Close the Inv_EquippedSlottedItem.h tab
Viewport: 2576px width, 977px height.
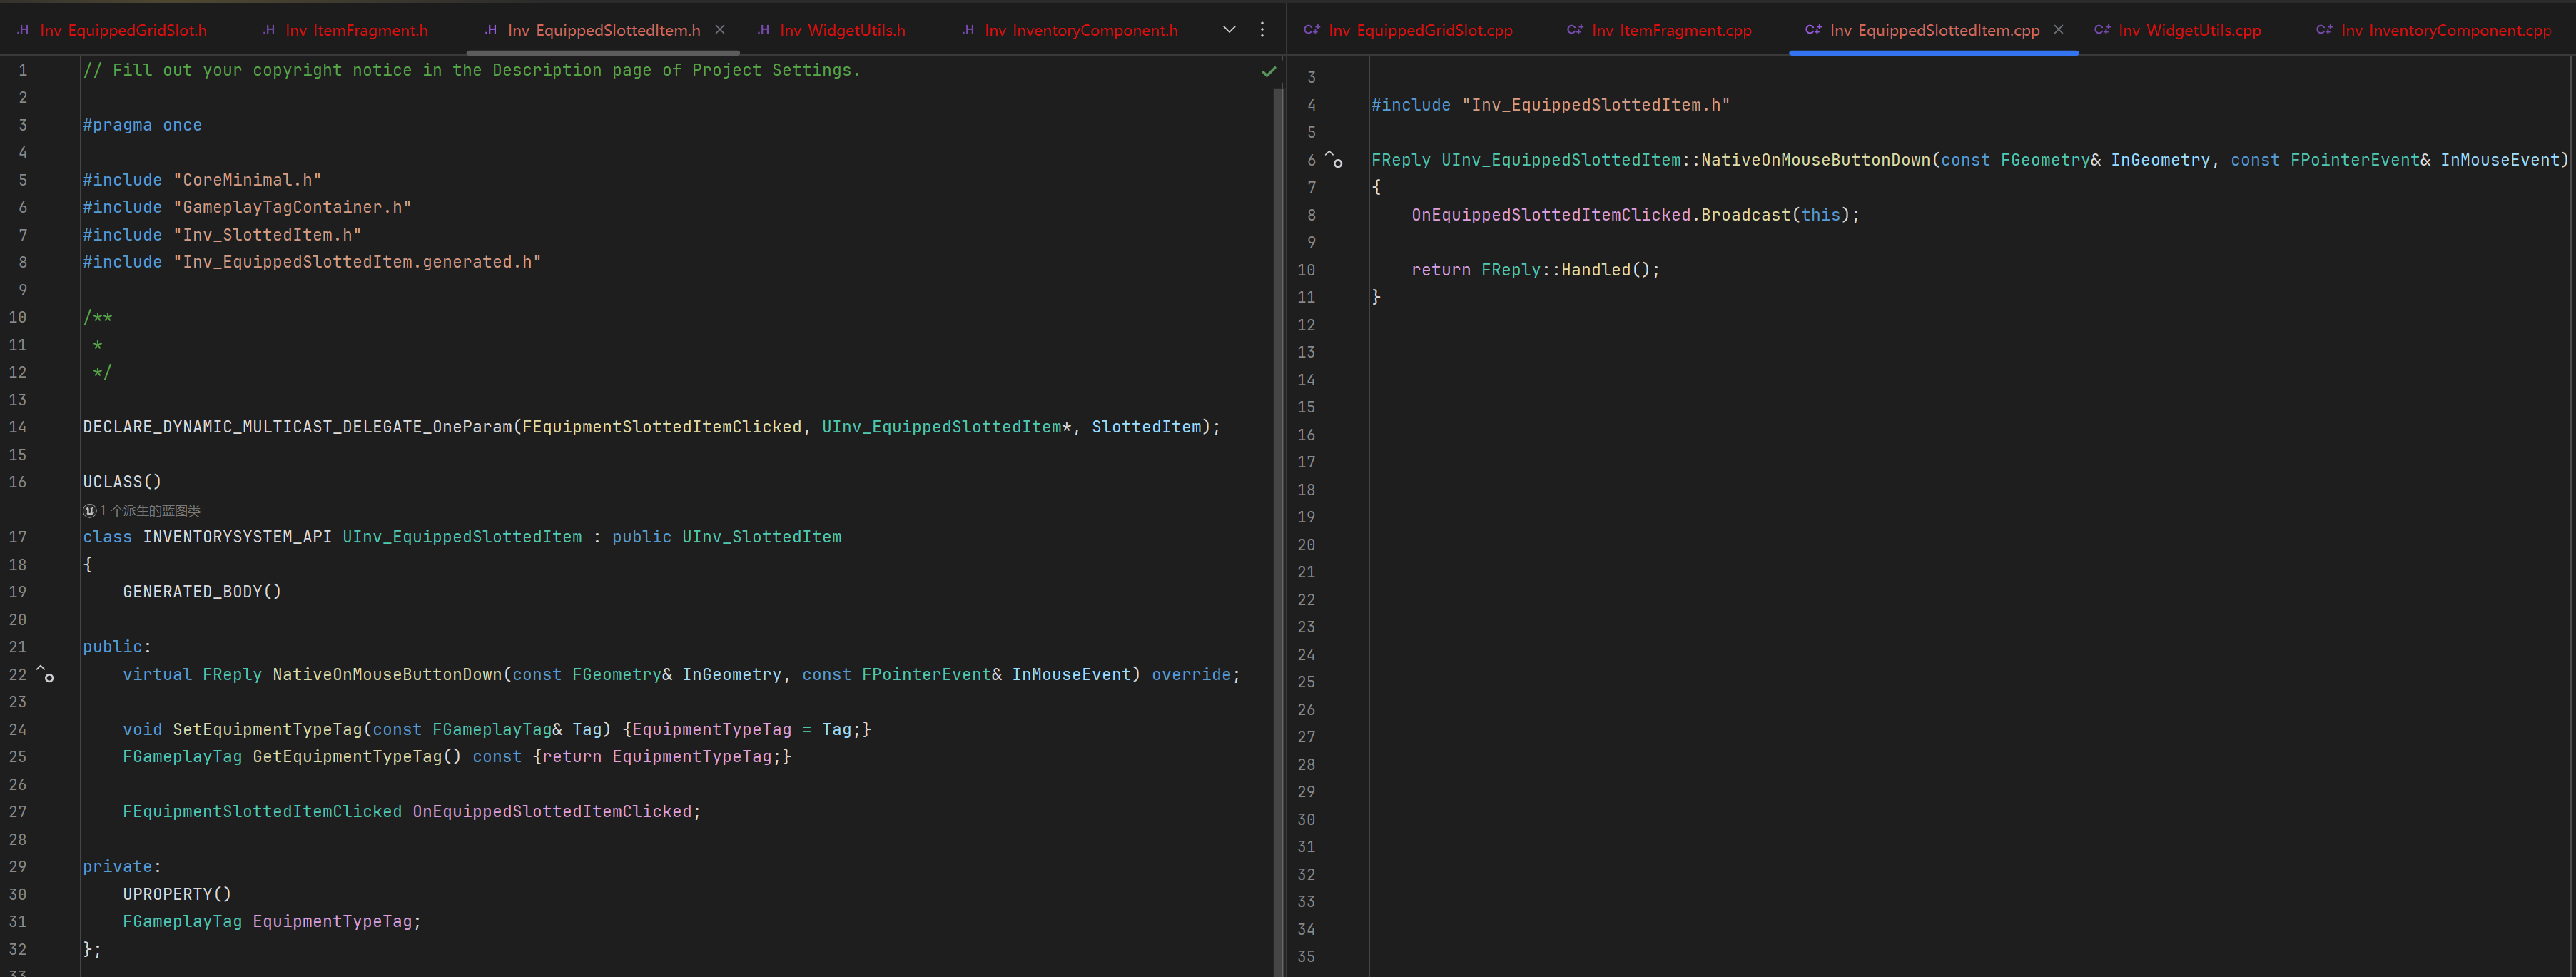(720, 30)
